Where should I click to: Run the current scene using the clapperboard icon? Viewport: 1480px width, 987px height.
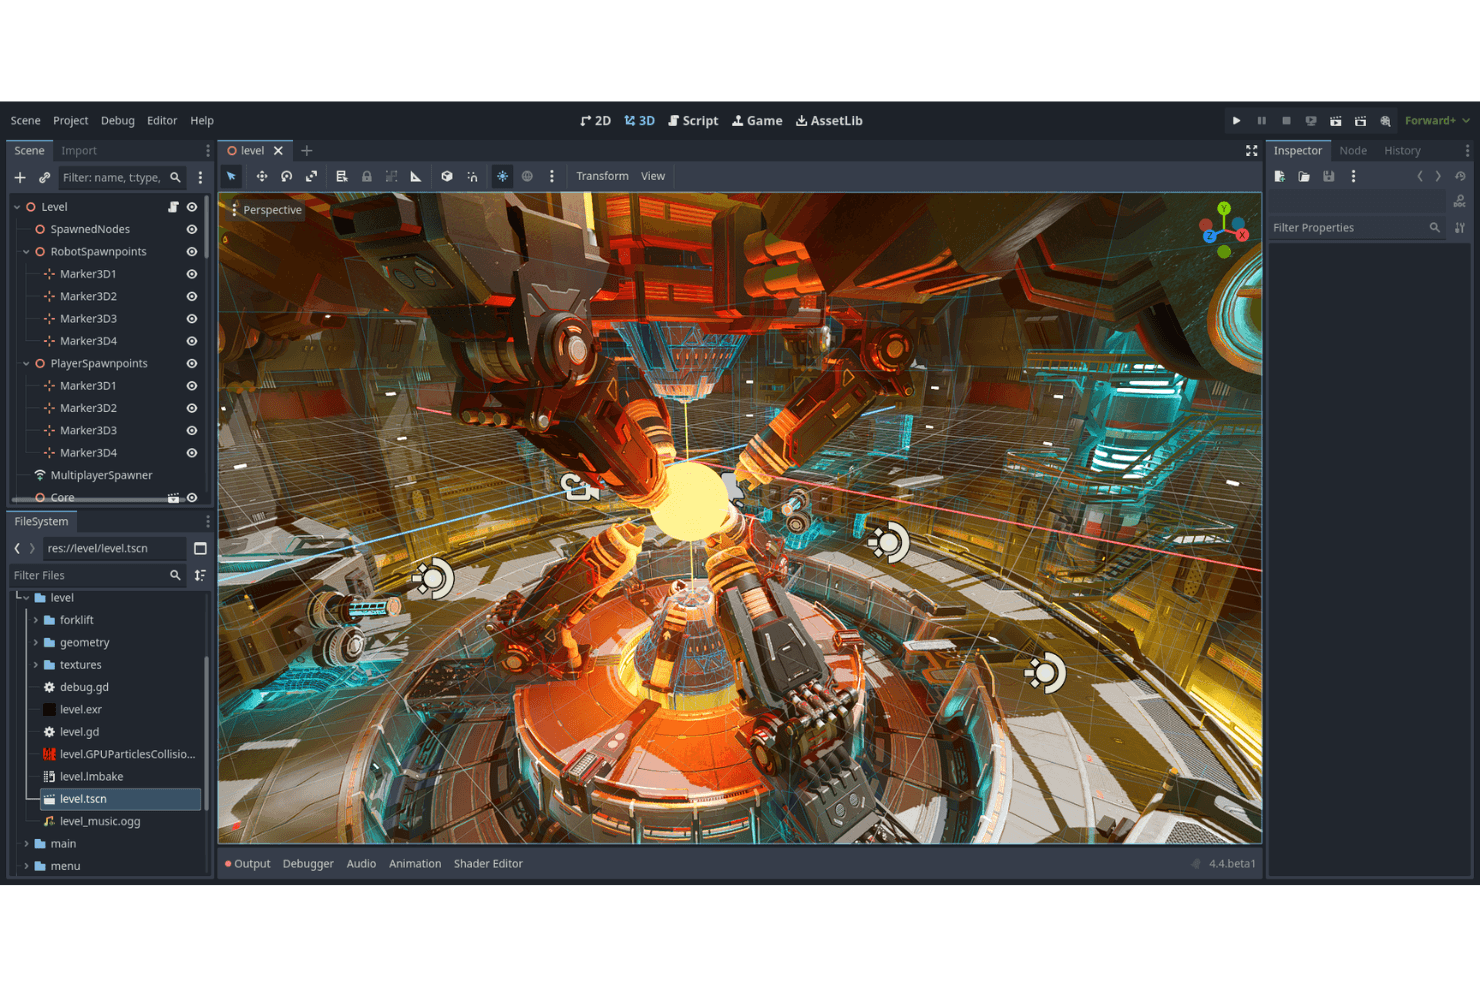pos(1336,121)
